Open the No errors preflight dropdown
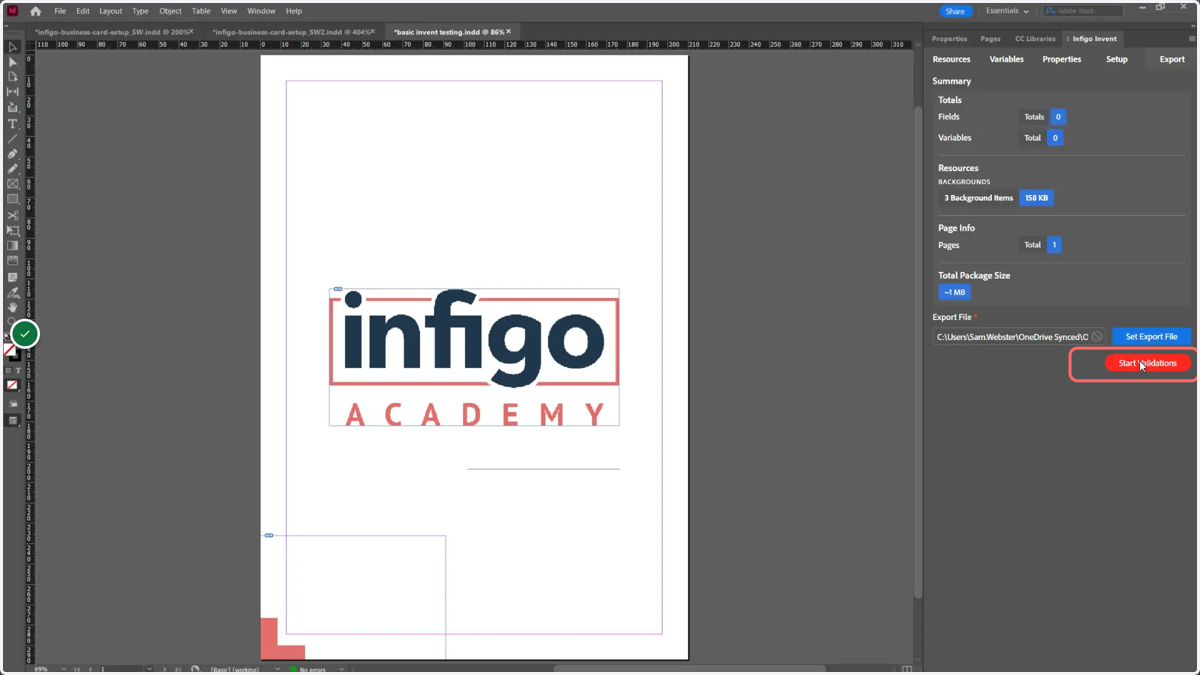The image size is (1200, 675). click(341, 669)
